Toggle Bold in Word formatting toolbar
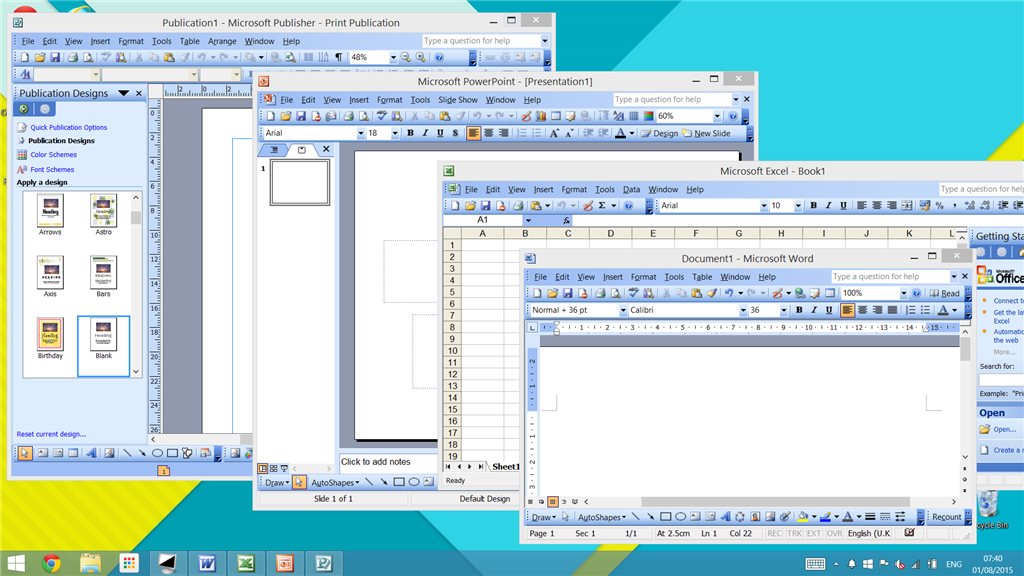Image resolution: width=1024 pixels, height=576 pixels. [x=799, y=310]
